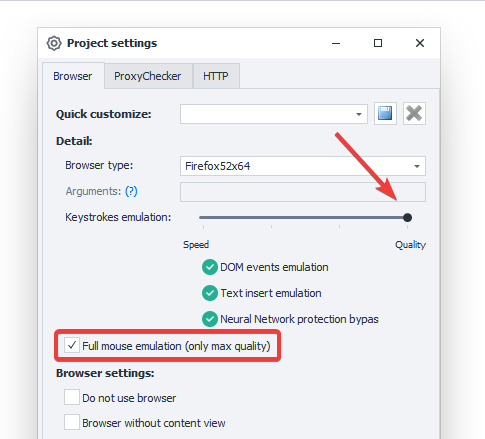The height and width of the screenshot is (439, 485).
Task: Open the Browser type dropdown arrow
Action: coord(417,166)
